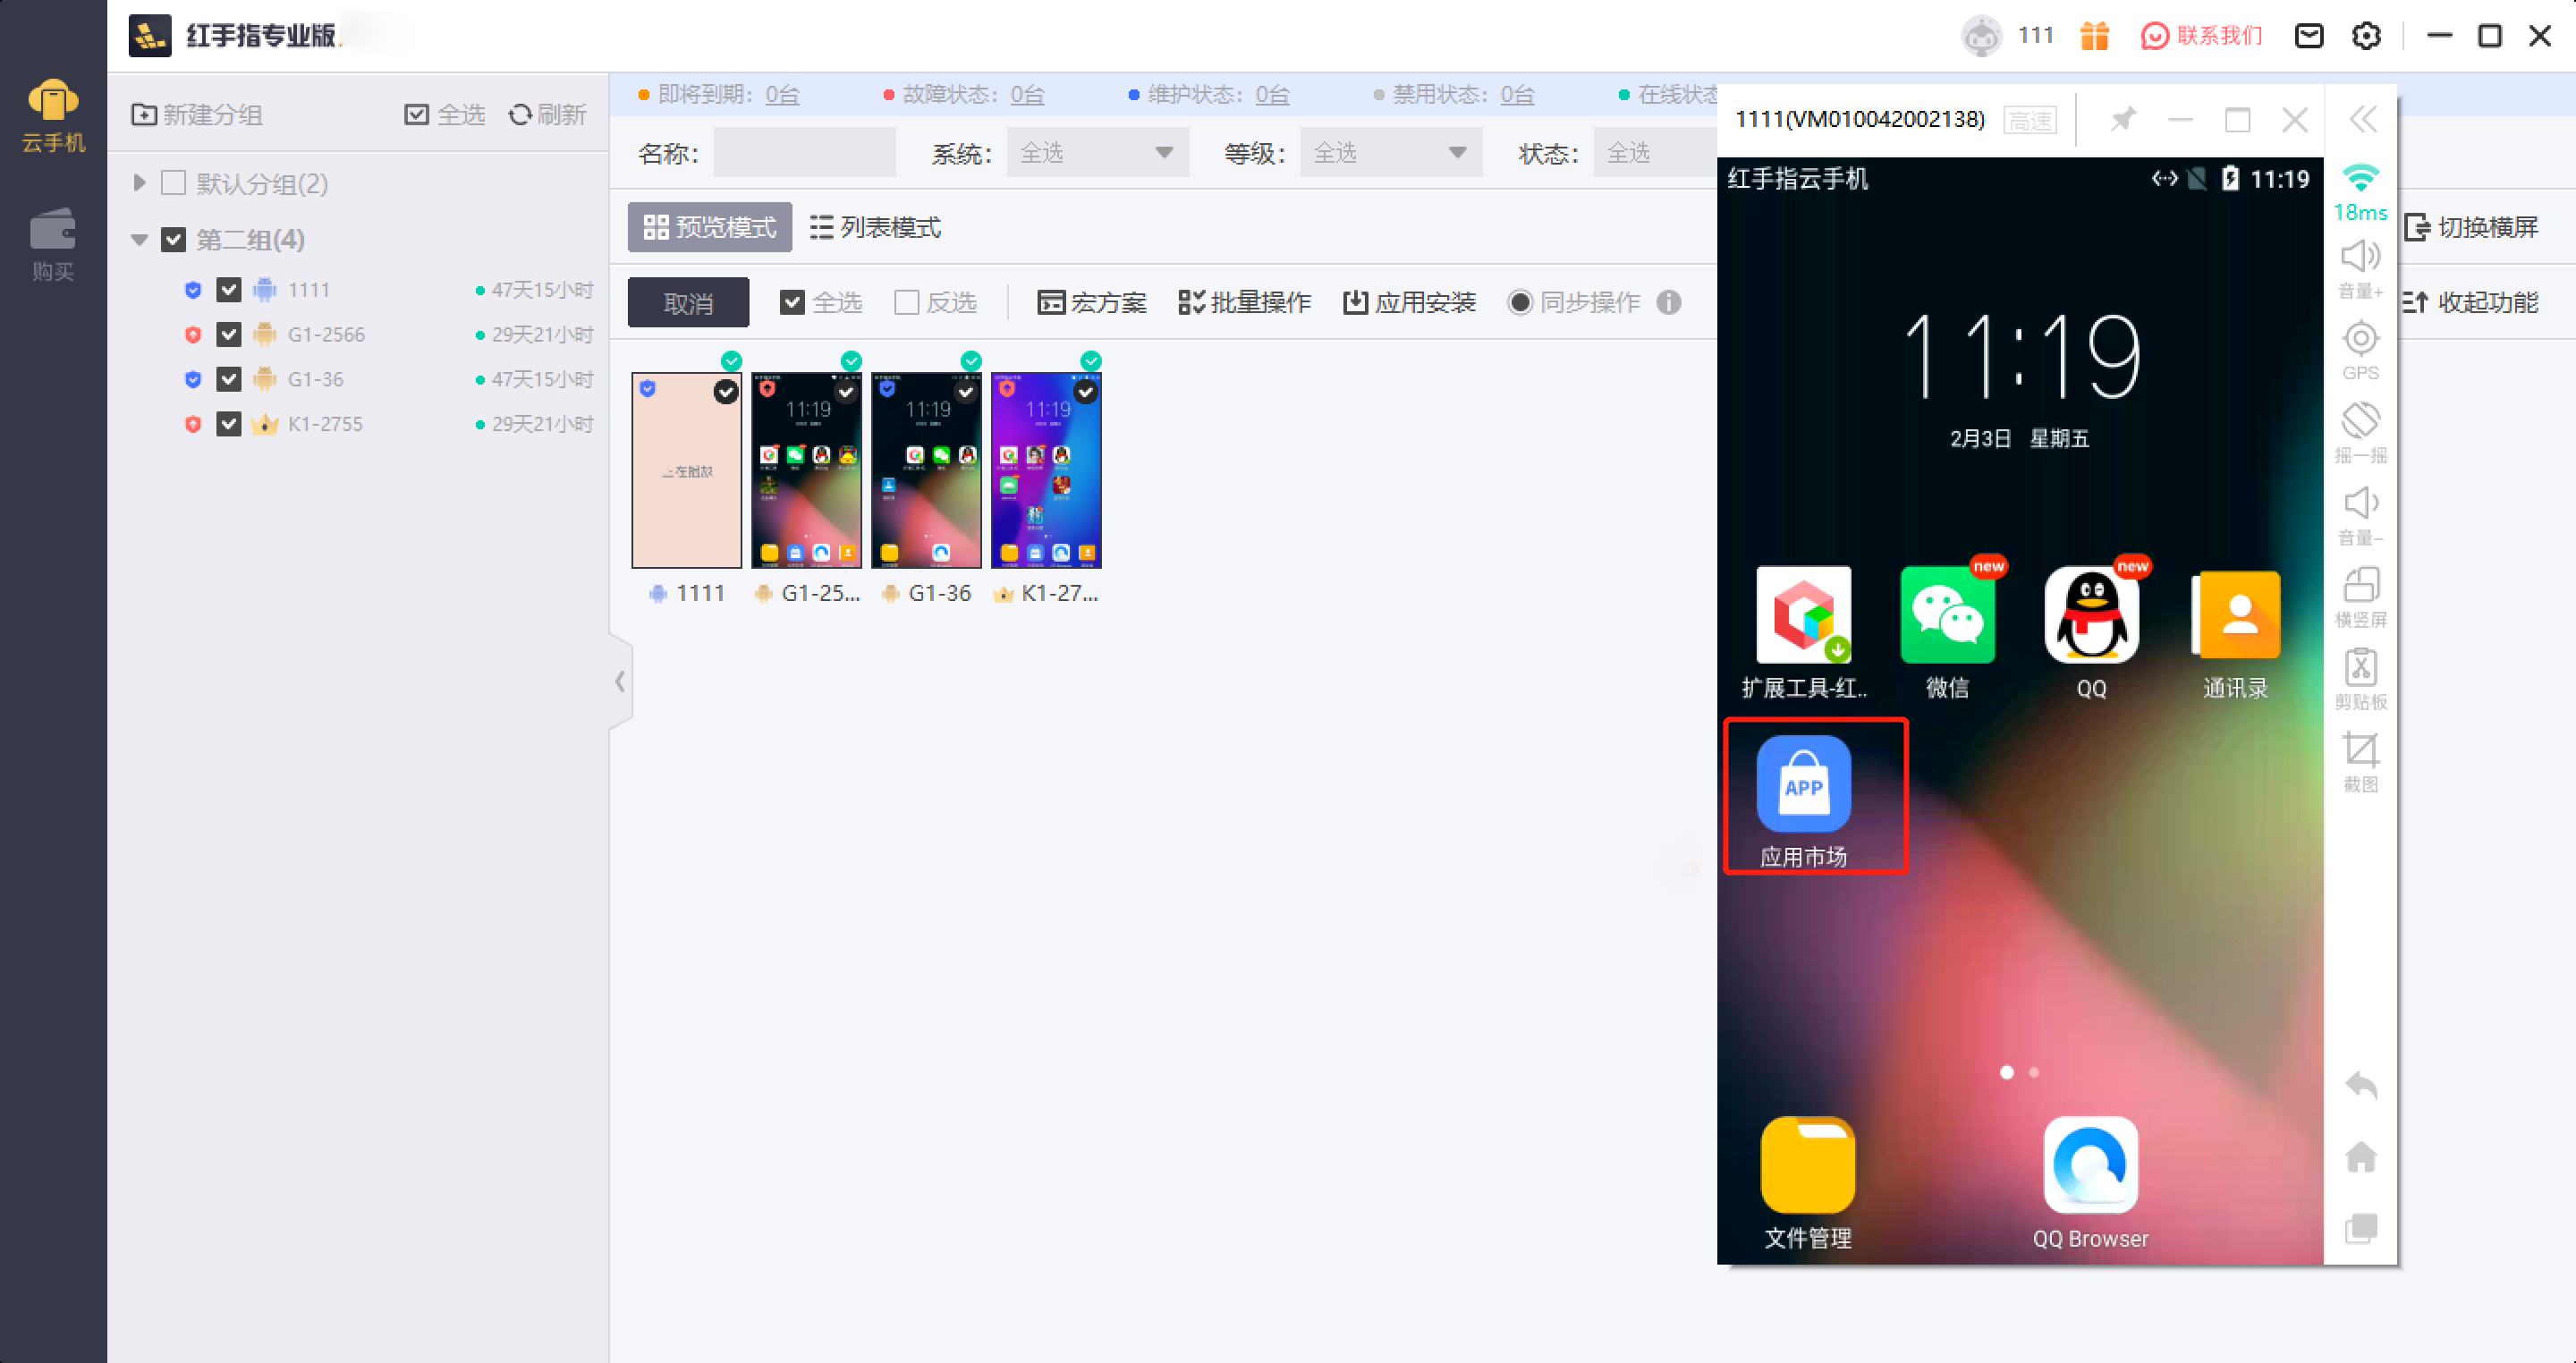The image size is (2576, 1363).
Task: Open the 云手机 sidebar section
Action: [53, 115]
